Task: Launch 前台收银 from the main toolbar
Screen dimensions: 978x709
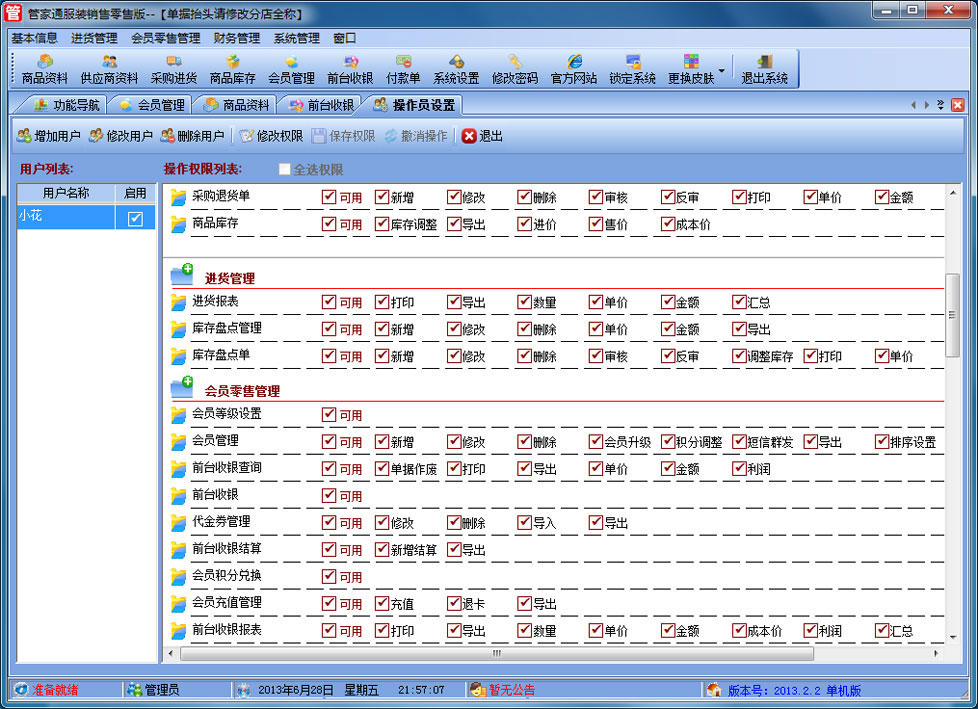Action: coord(349,69)
